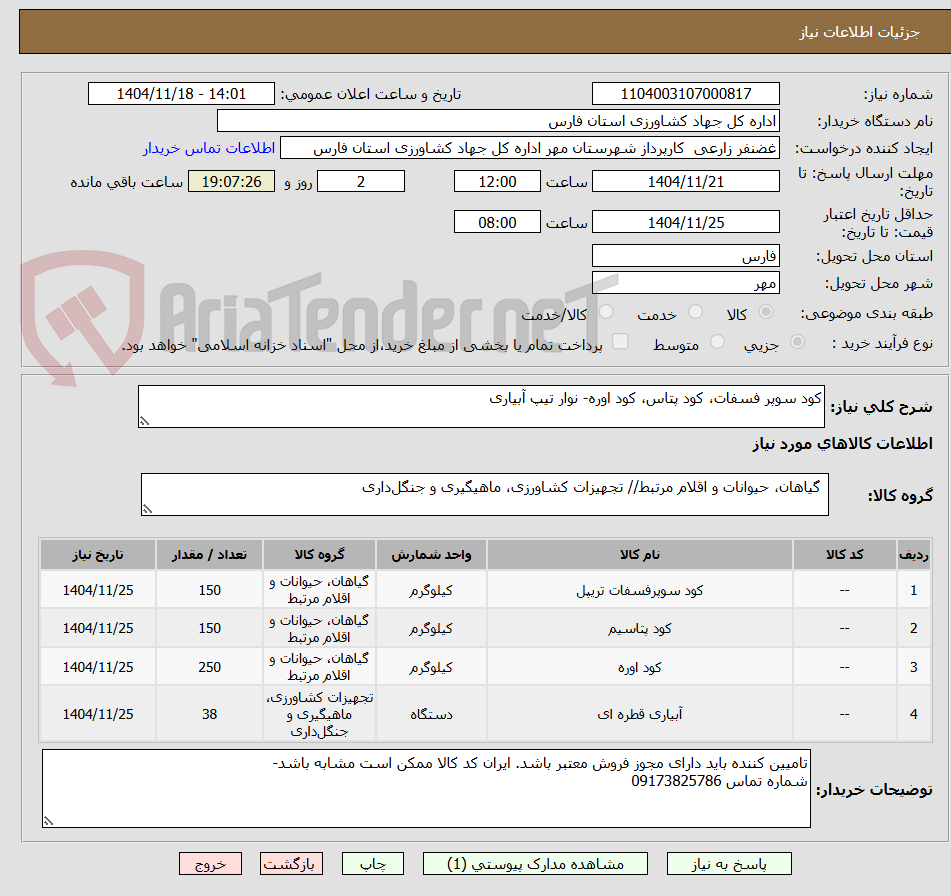Image resolution: width=951 pixels, height=896 pixels.
Task: Click the price validity hour 08:00
Action: point(497,222)
